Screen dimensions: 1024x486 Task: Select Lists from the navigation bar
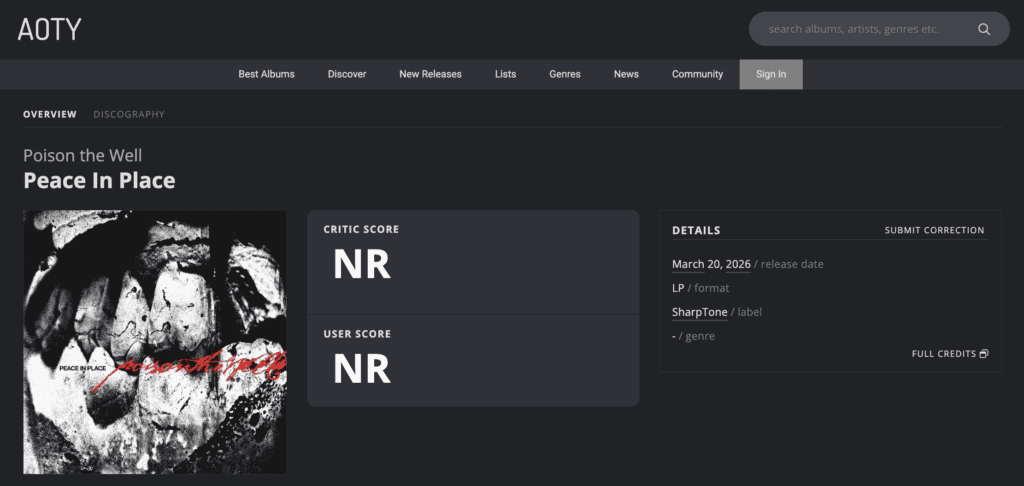coord(505,74)
